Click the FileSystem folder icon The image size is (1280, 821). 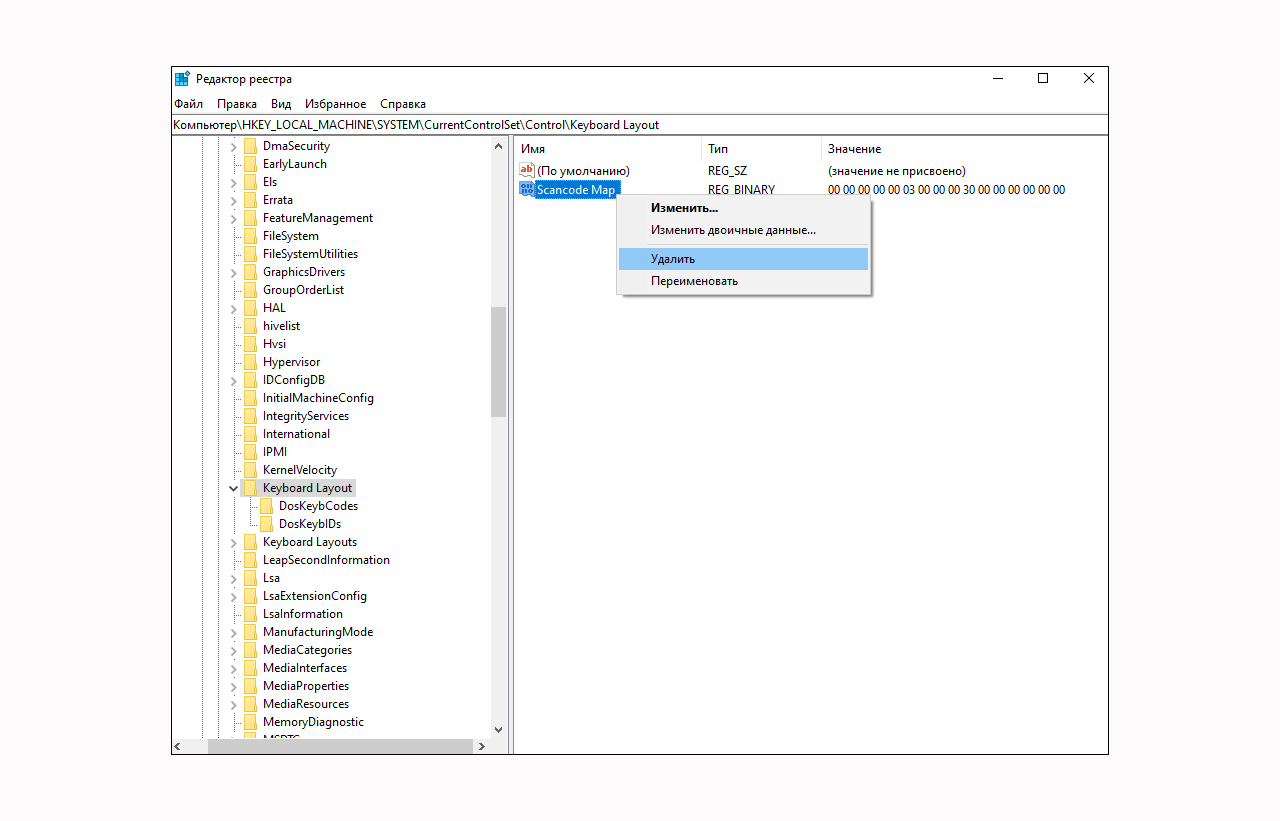click(x=250, y=236)
